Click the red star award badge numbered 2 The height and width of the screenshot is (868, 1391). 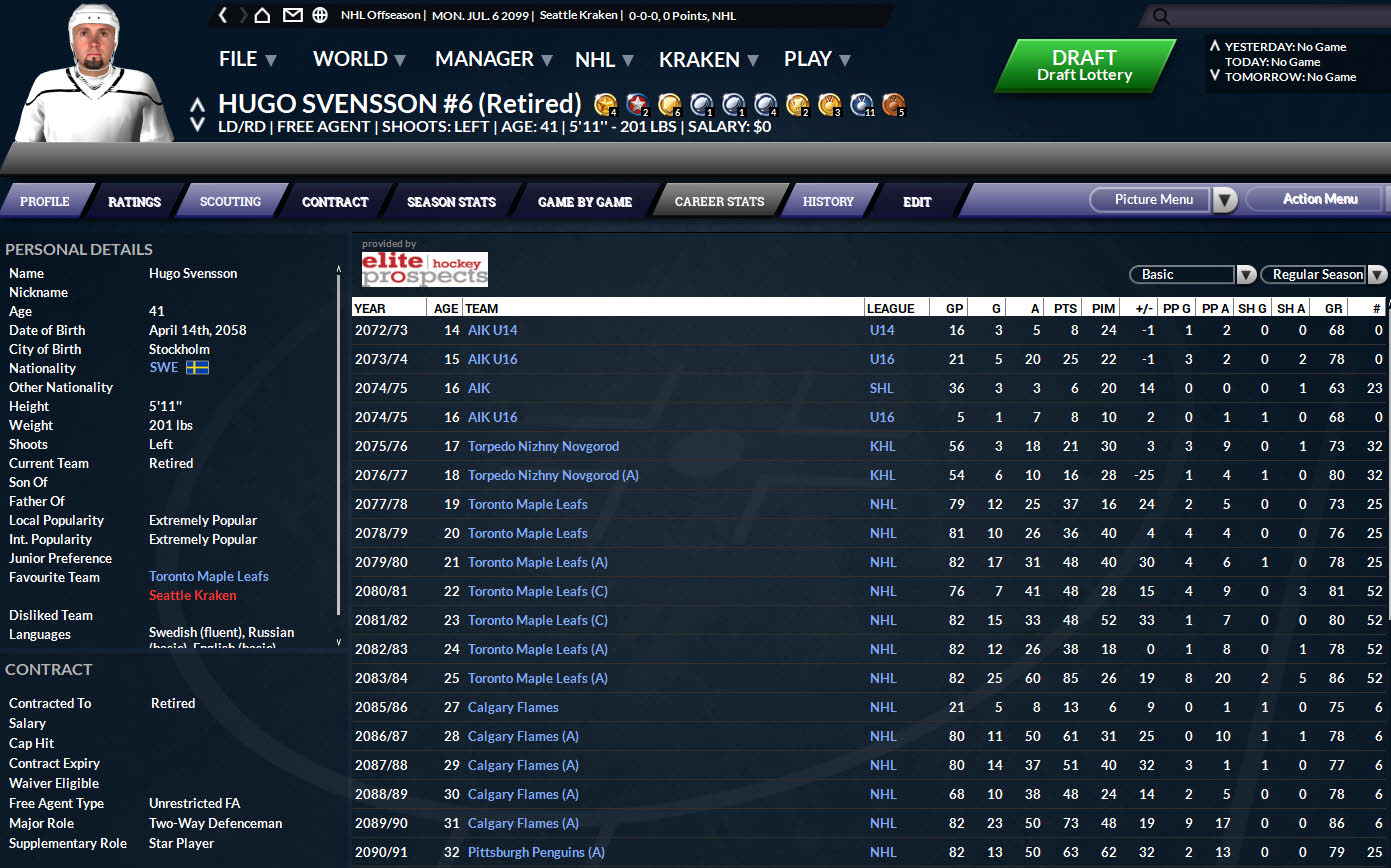click(x=637, y=103)
